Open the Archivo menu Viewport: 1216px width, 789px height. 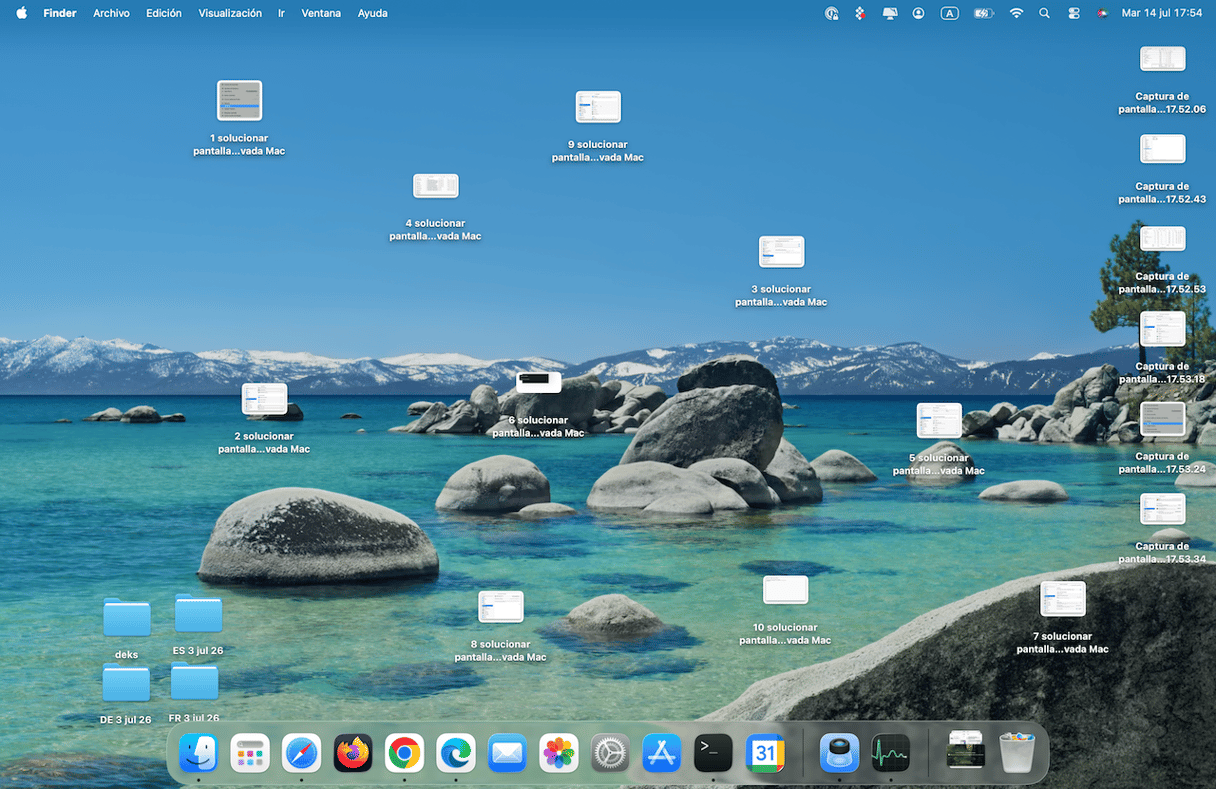click(111, 13)
